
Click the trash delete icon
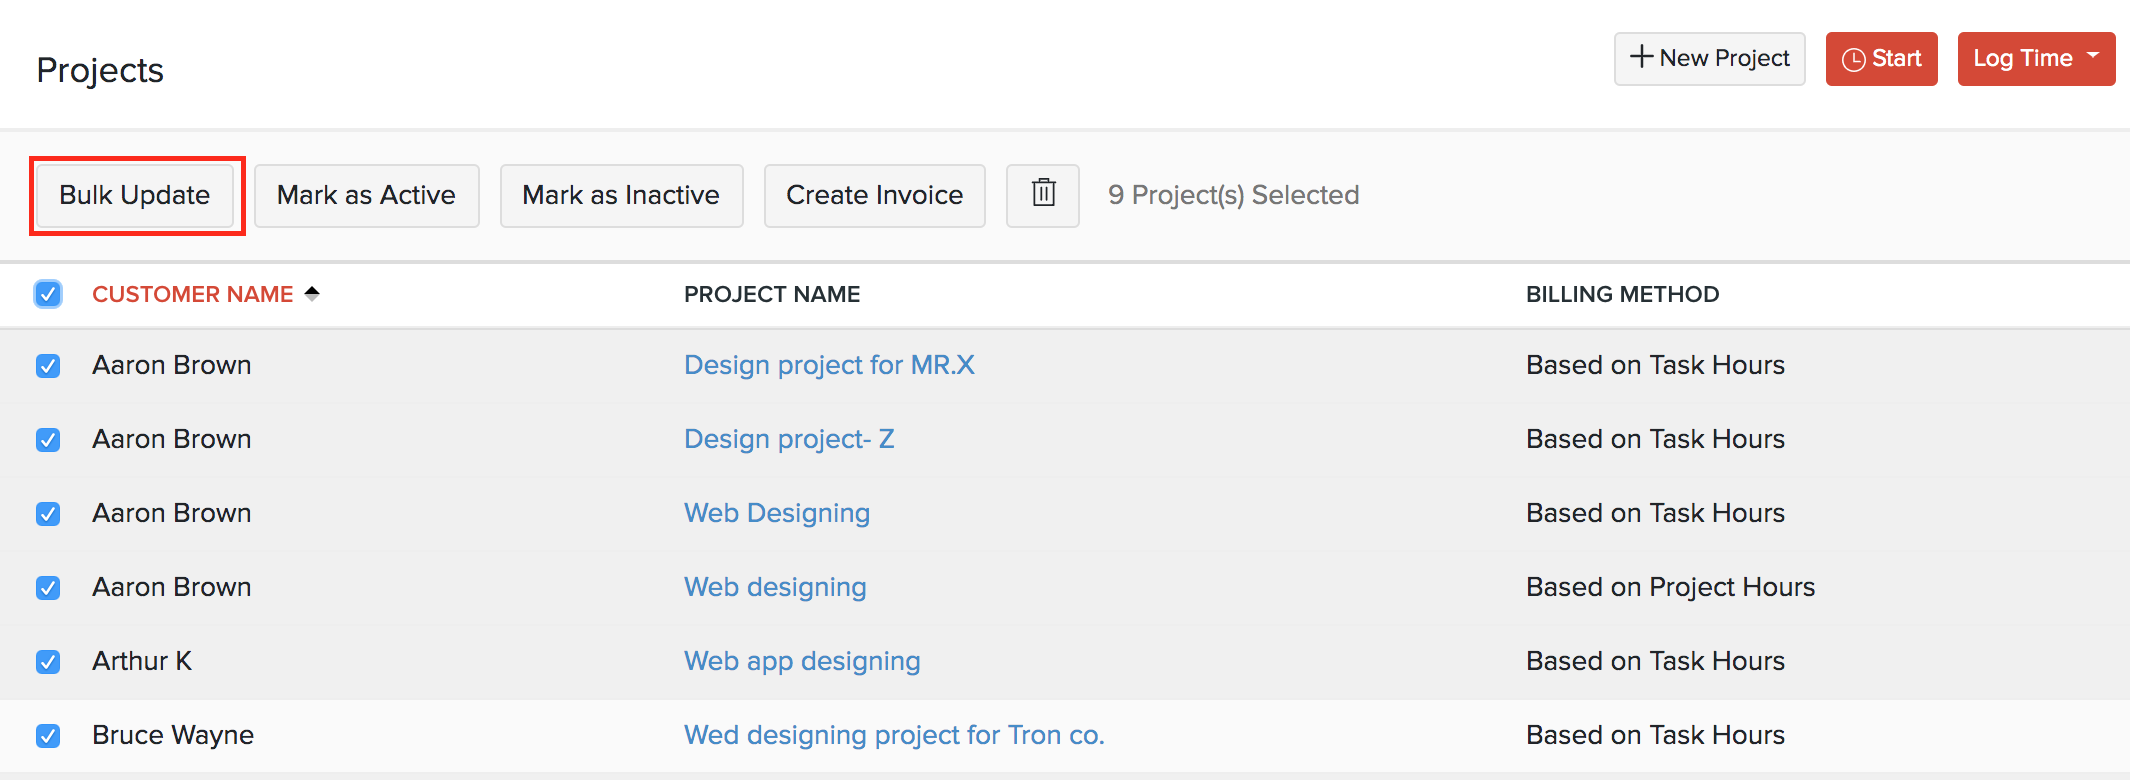pyautogui.click(x=1042, y=195)
